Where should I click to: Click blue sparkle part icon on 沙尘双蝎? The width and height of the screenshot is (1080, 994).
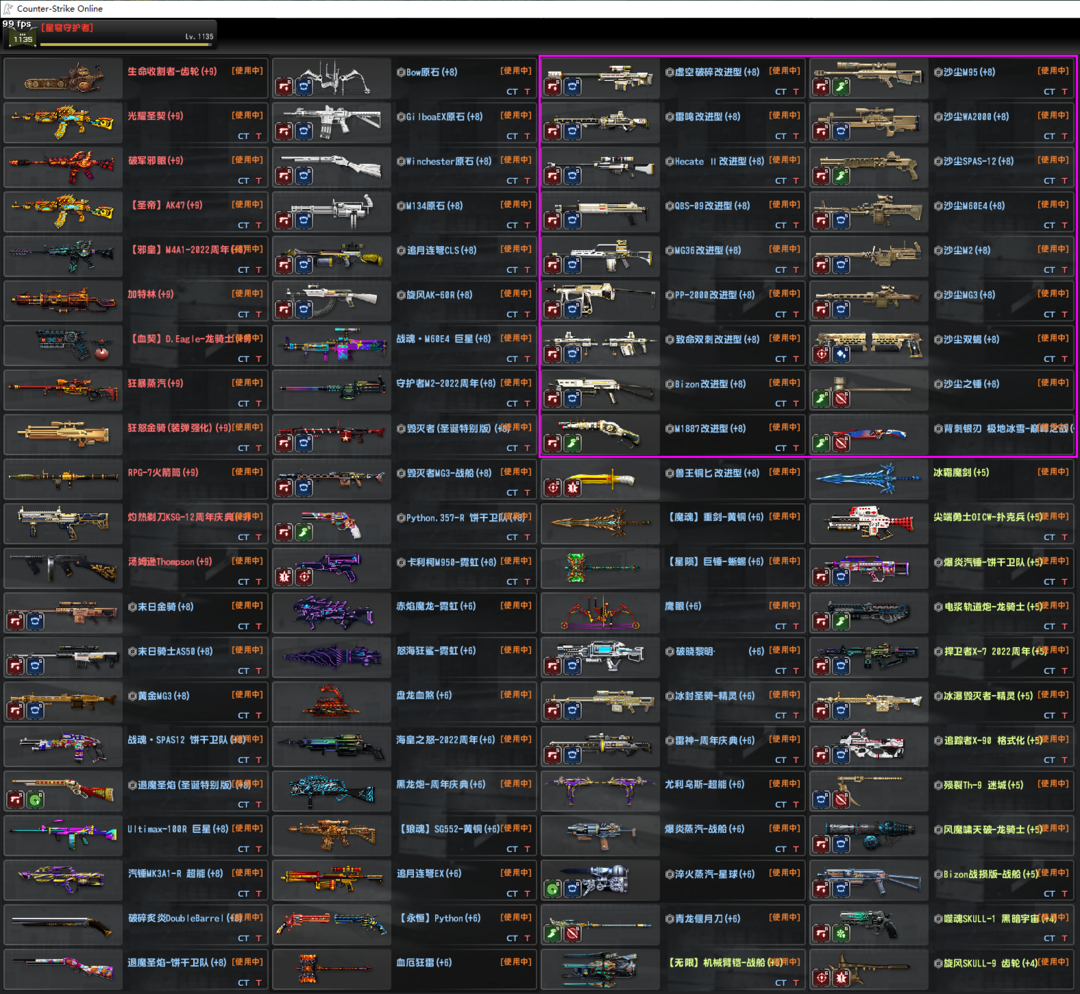842,354
